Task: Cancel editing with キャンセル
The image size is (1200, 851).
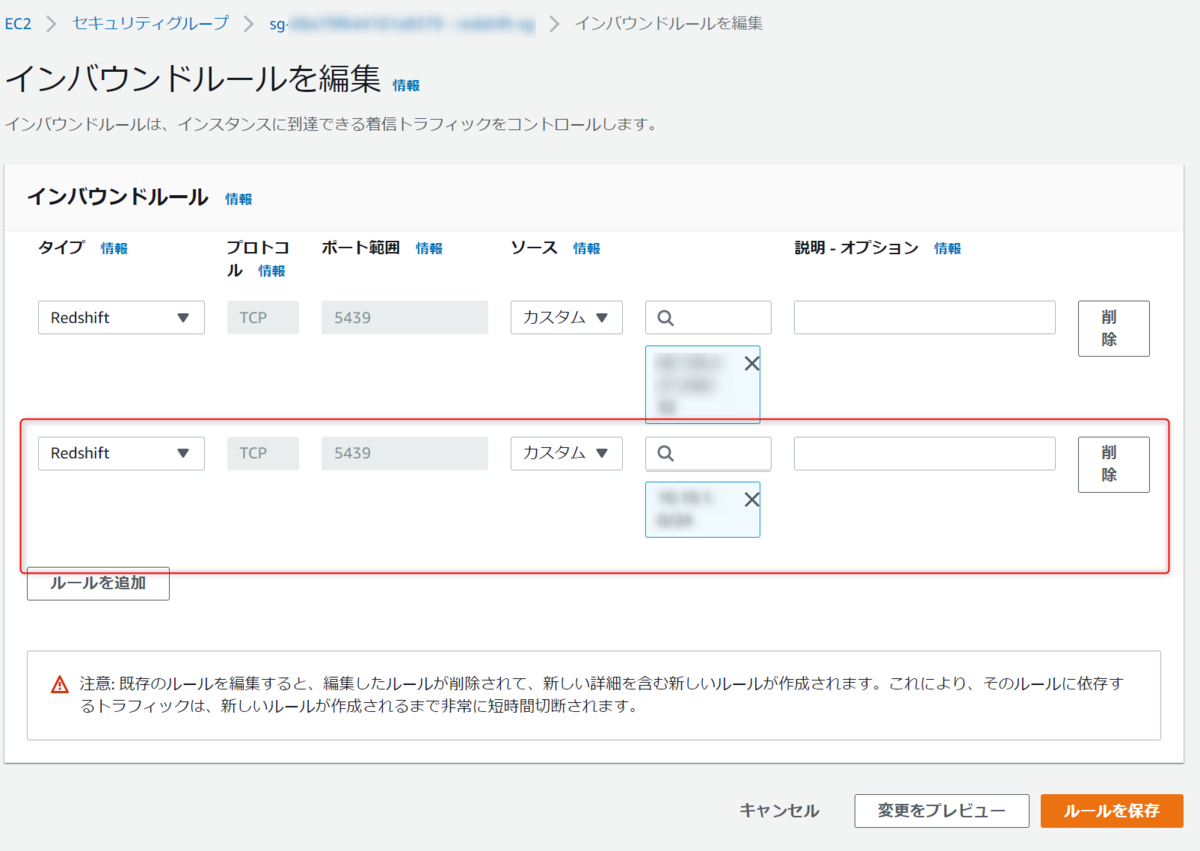Action: [778, 811]
